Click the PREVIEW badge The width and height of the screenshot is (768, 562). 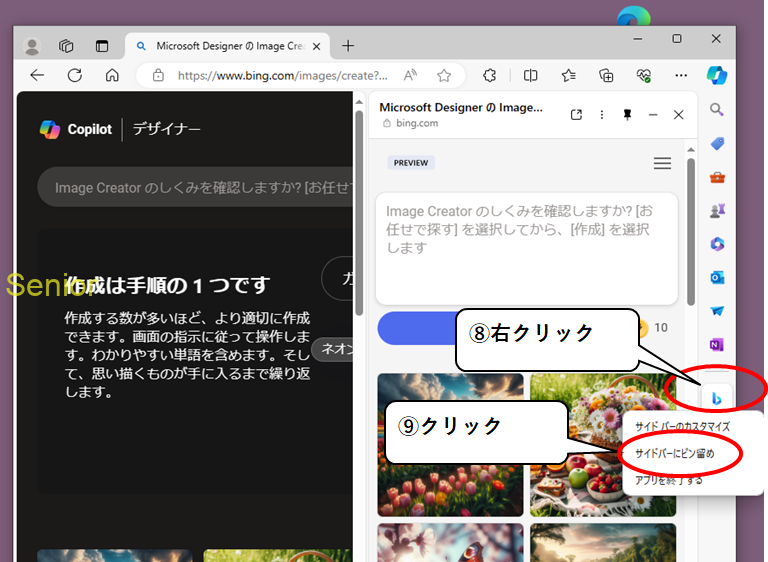tap(411, 163)
